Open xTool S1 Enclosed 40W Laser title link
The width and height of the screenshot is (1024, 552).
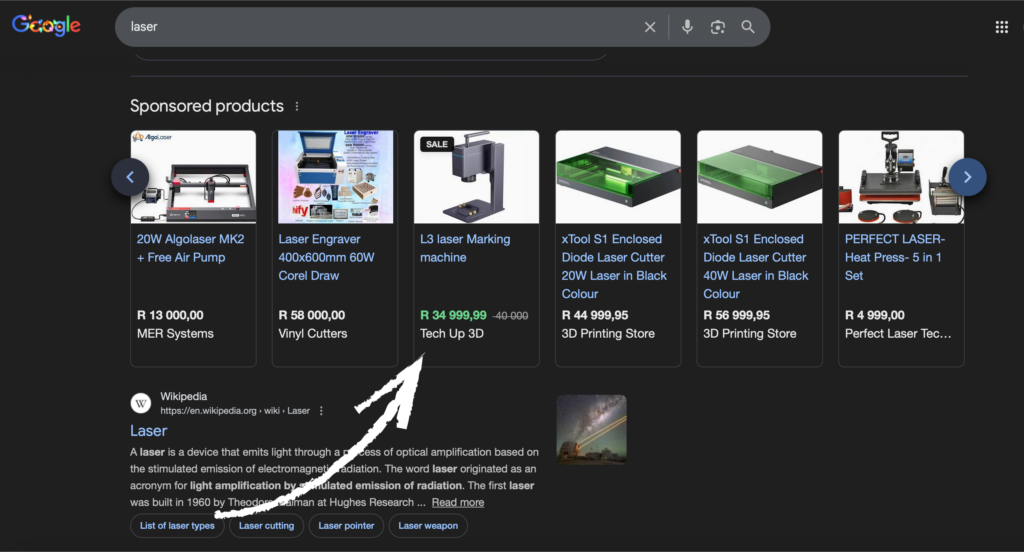[756, 267]
